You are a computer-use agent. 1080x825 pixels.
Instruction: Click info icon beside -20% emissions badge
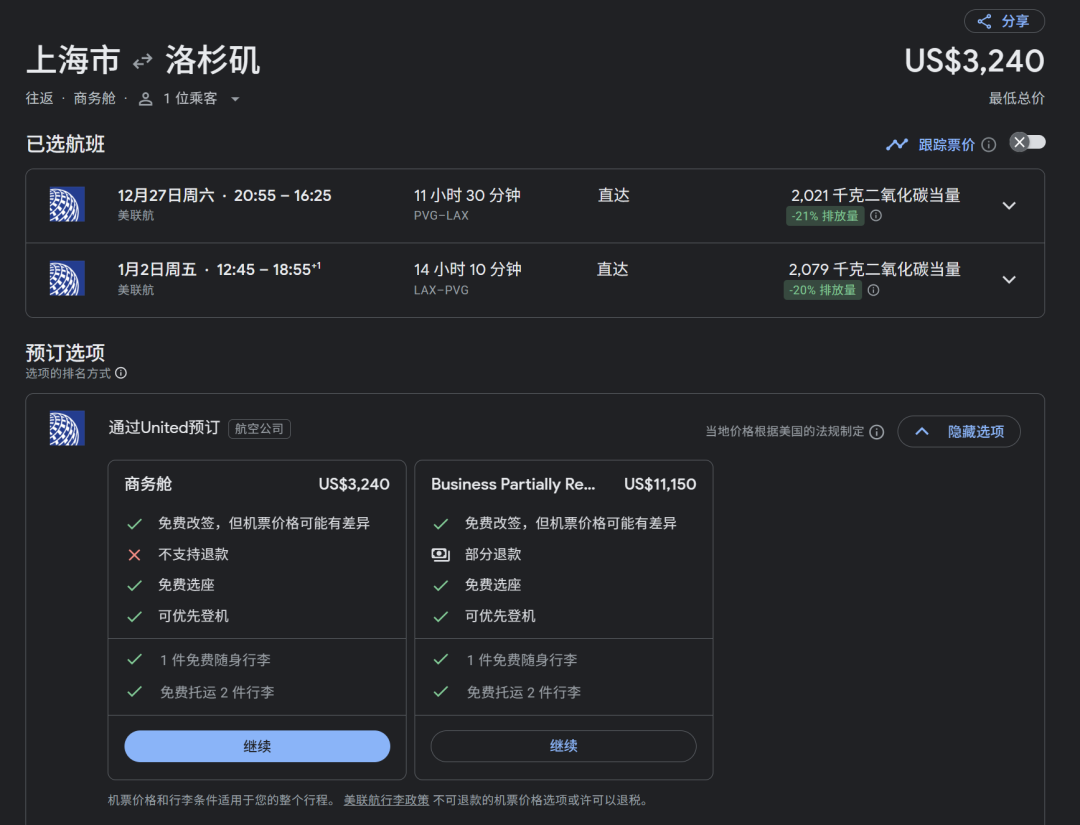coord(873,290)
